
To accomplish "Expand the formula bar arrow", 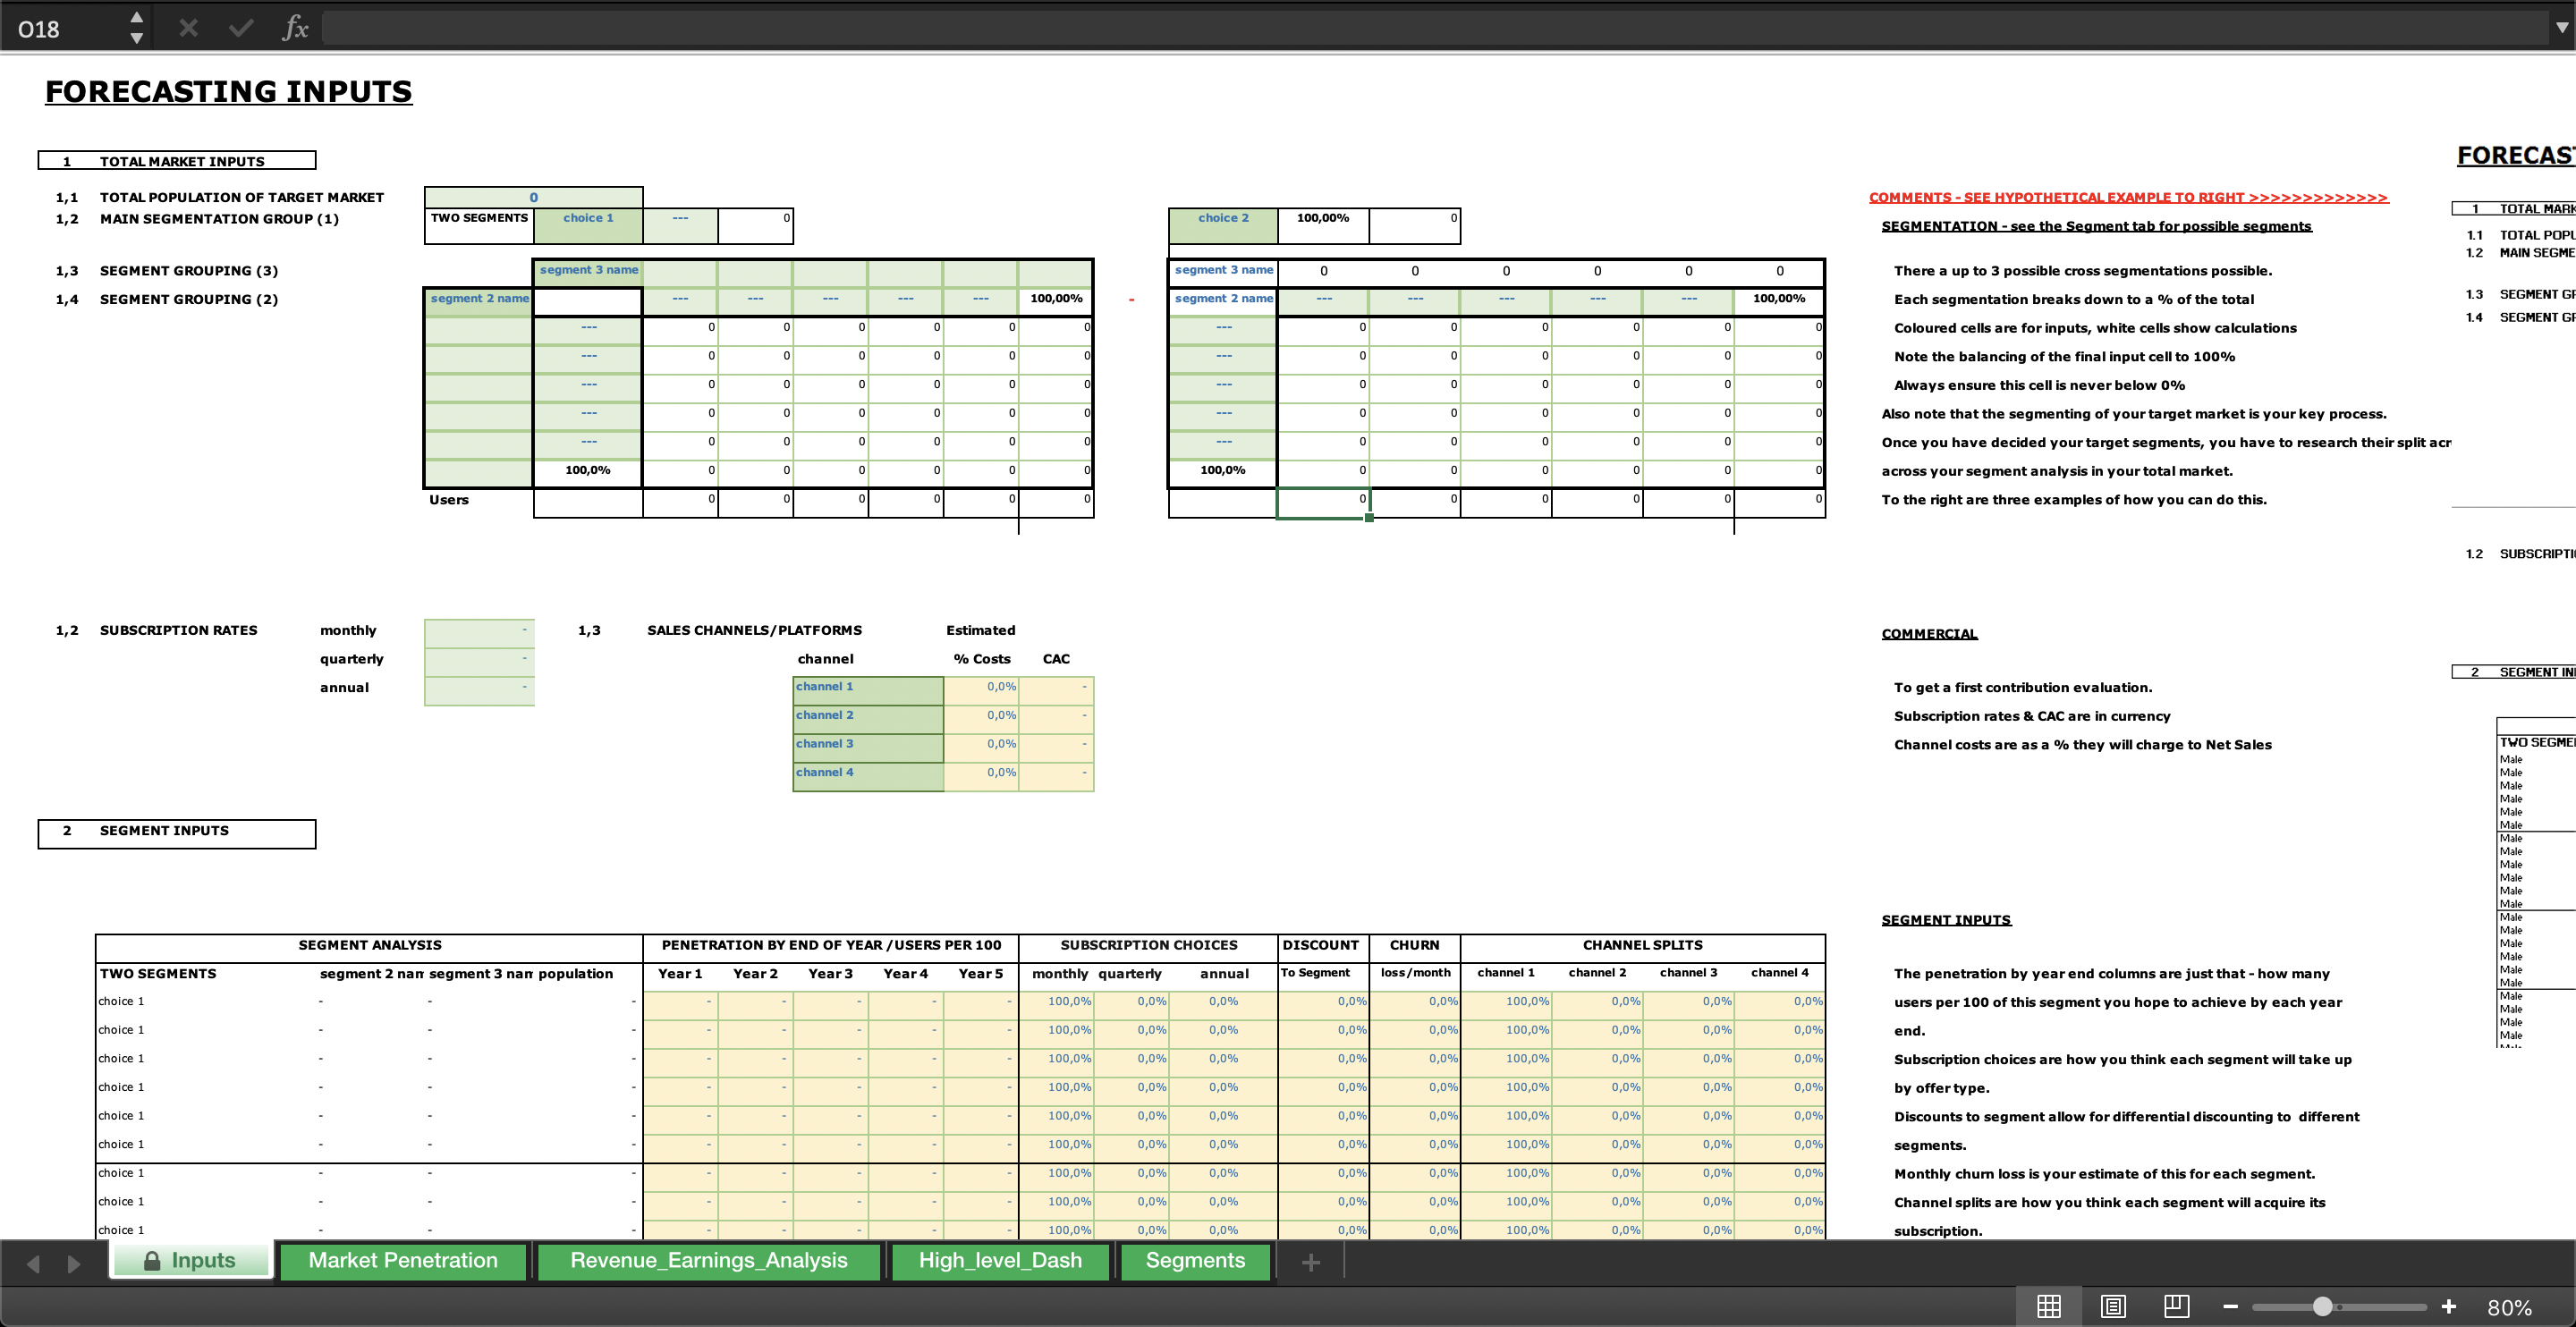I will (2561, 28).
